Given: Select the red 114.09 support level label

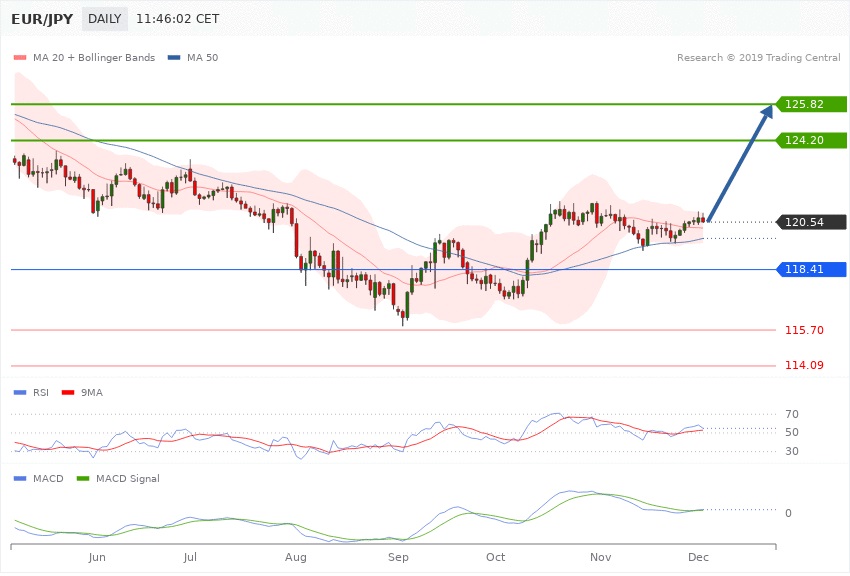Looking at the screenshot, I should pyautogui.click(x=805, y=366).
